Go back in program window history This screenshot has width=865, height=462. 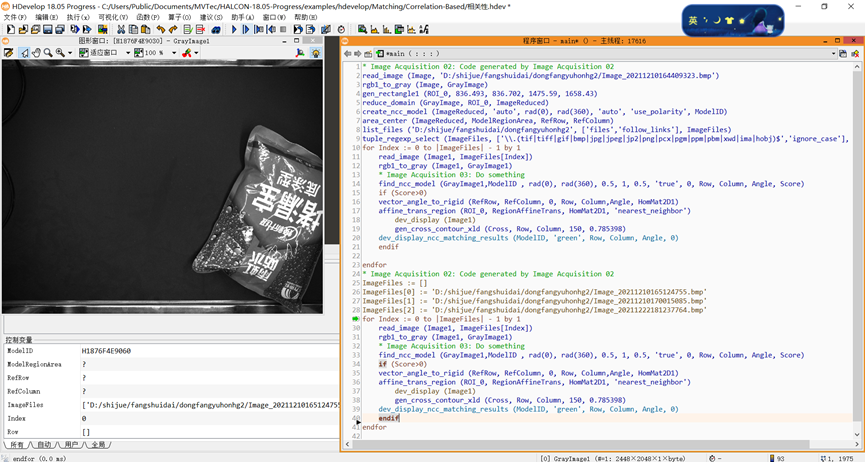pos(347,54)
